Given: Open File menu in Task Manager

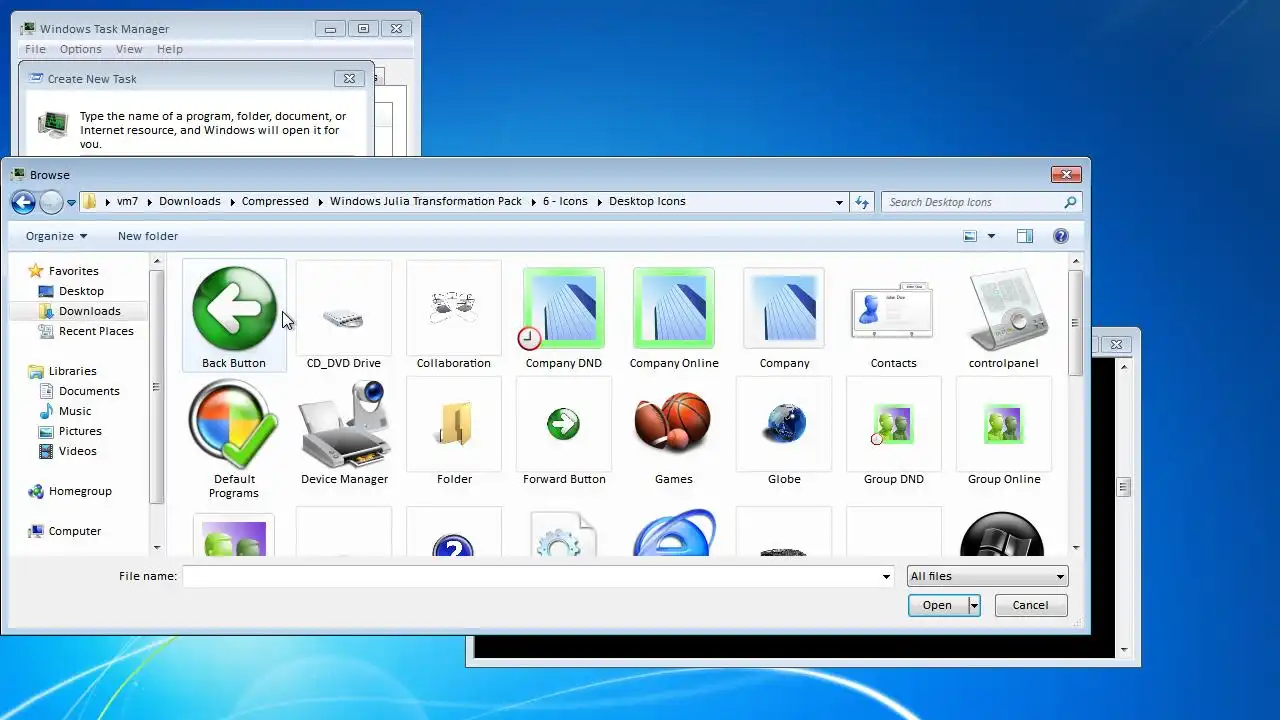Looking at the screenshot, I should (x=35, y=49).
